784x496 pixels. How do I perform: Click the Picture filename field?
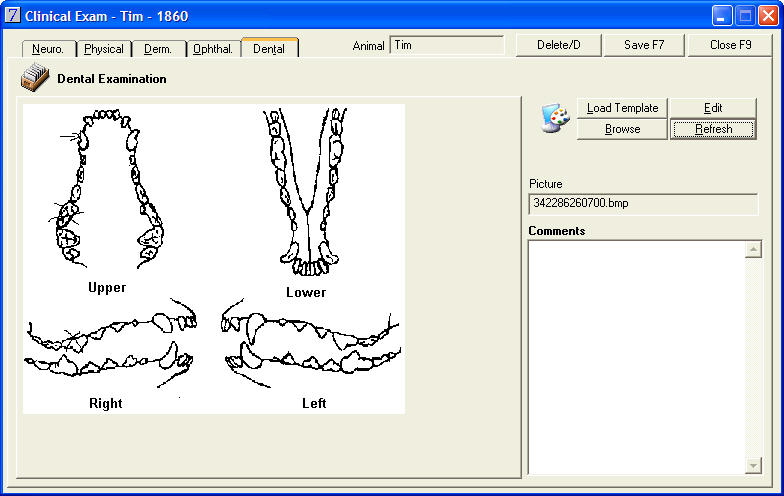point(643,204)
